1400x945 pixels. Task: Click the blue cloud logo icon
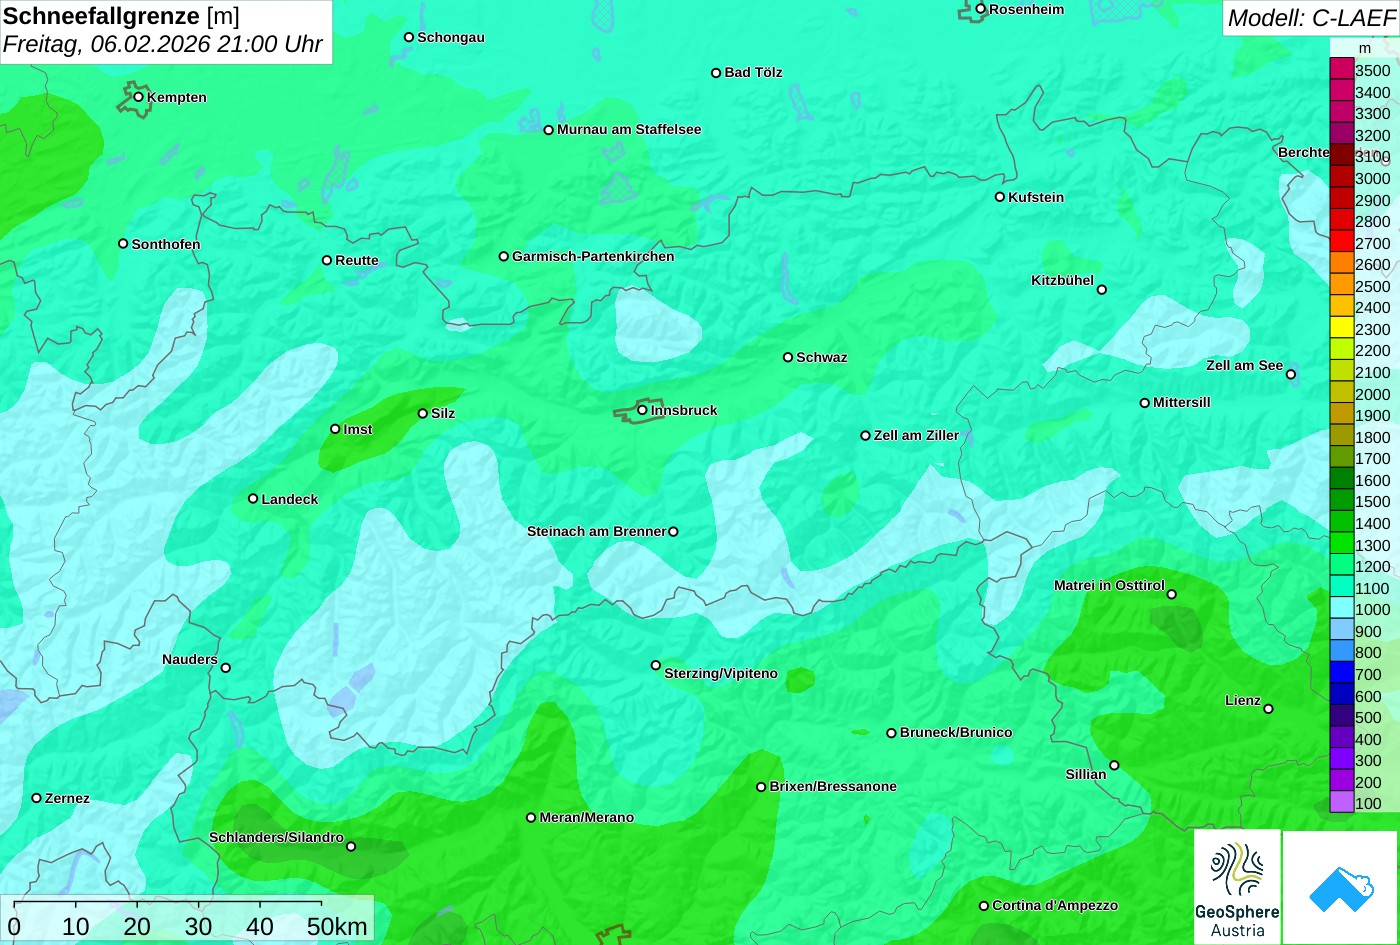(1341, 887)
